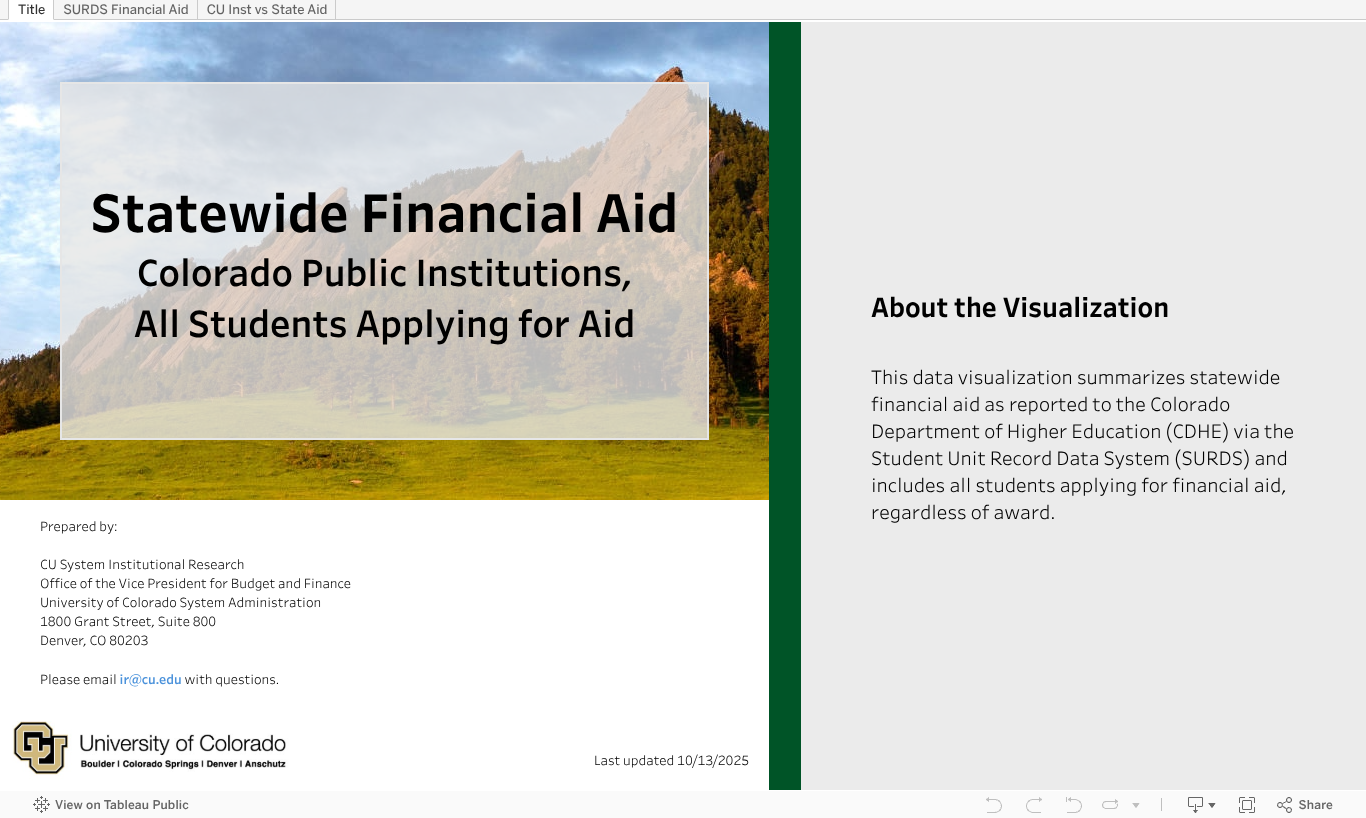Image resolution: width=1366 pixels, height=818 pixels.
Task: Open the View on Tableau Public link text
Action: [121, 805]
